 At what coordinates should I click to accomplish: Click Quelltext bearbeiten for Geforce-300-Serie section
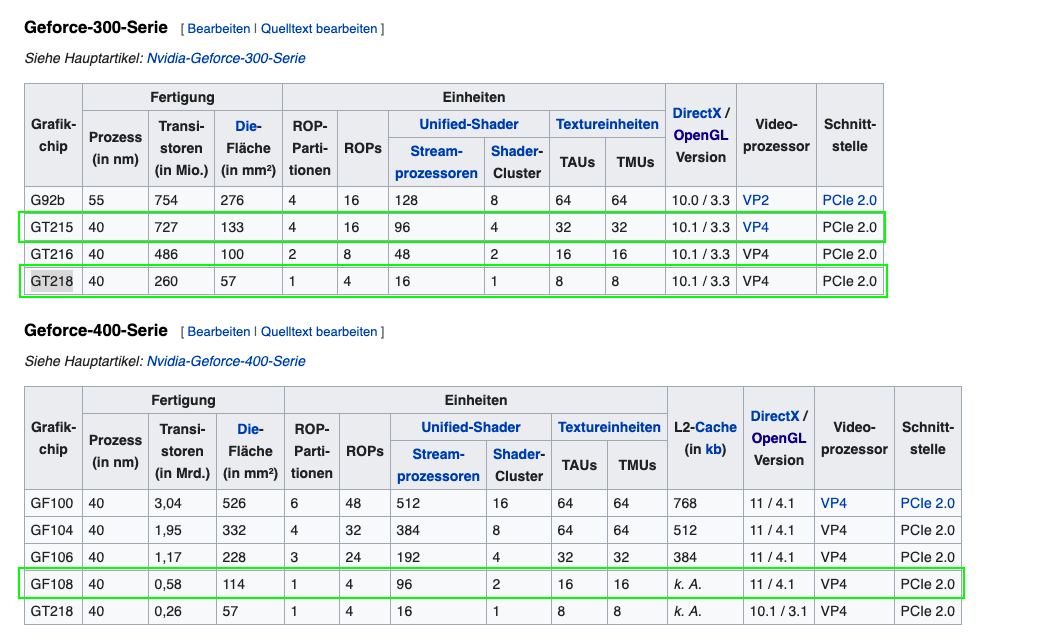click(318, 29)
